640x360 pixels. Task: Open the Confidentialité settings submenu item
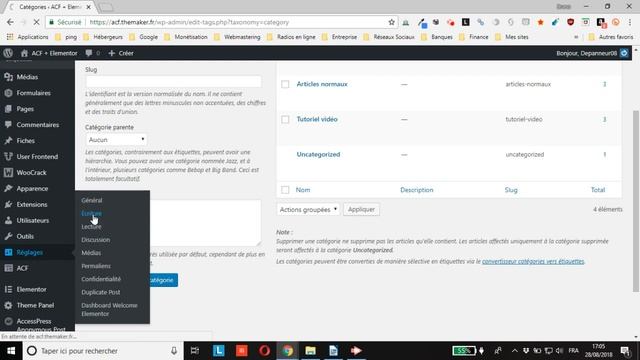[x=101, y=279]
